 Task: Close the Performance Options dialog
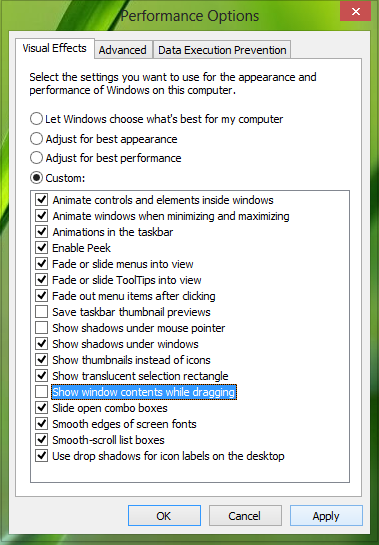click(x=355, y=11)
